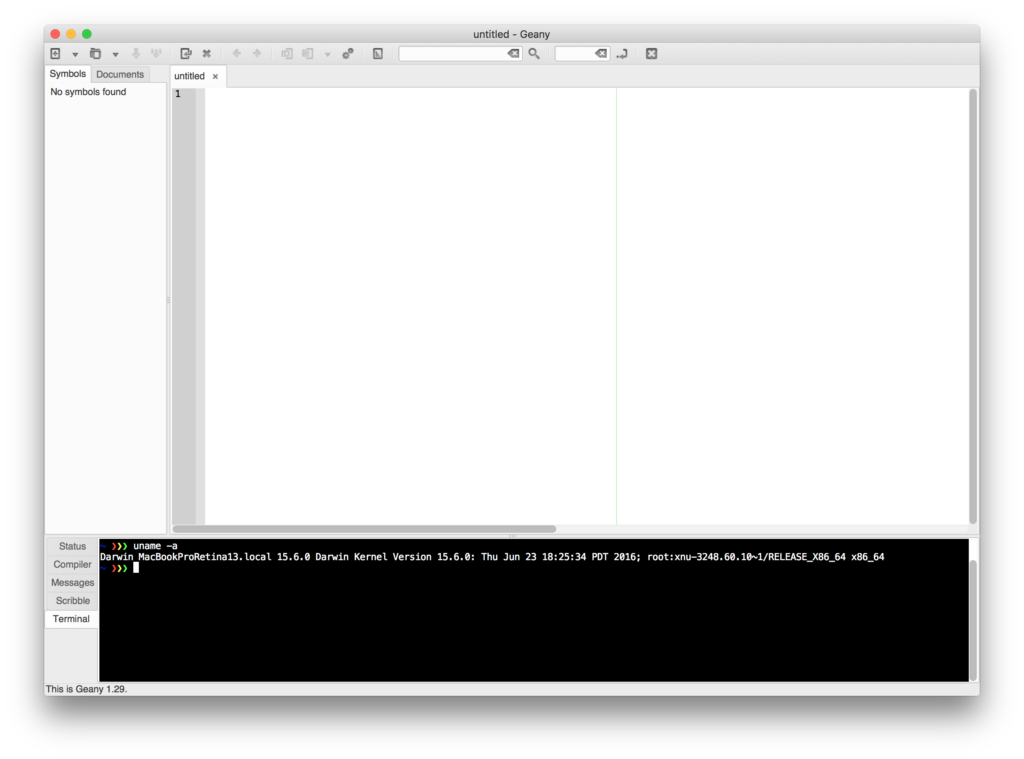The height and width of the screenshot is (759, 1024).
Task: Select the untitled editor tab
Action: (x=189, y=75)
